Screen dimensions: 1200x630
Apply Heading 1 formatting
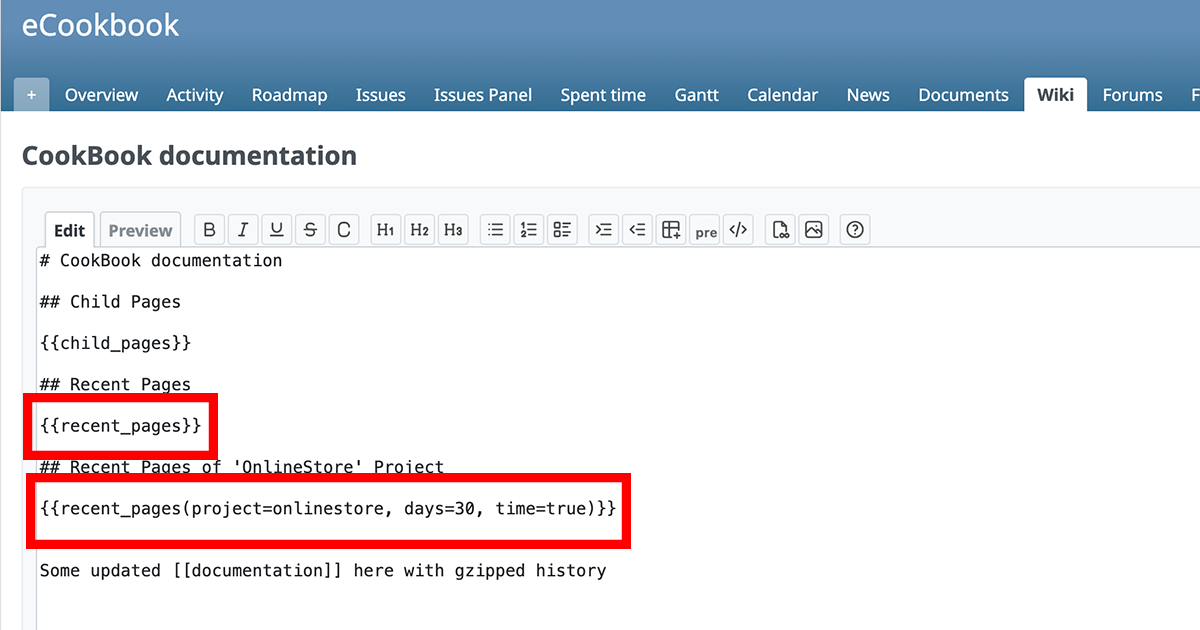(385, 229)
